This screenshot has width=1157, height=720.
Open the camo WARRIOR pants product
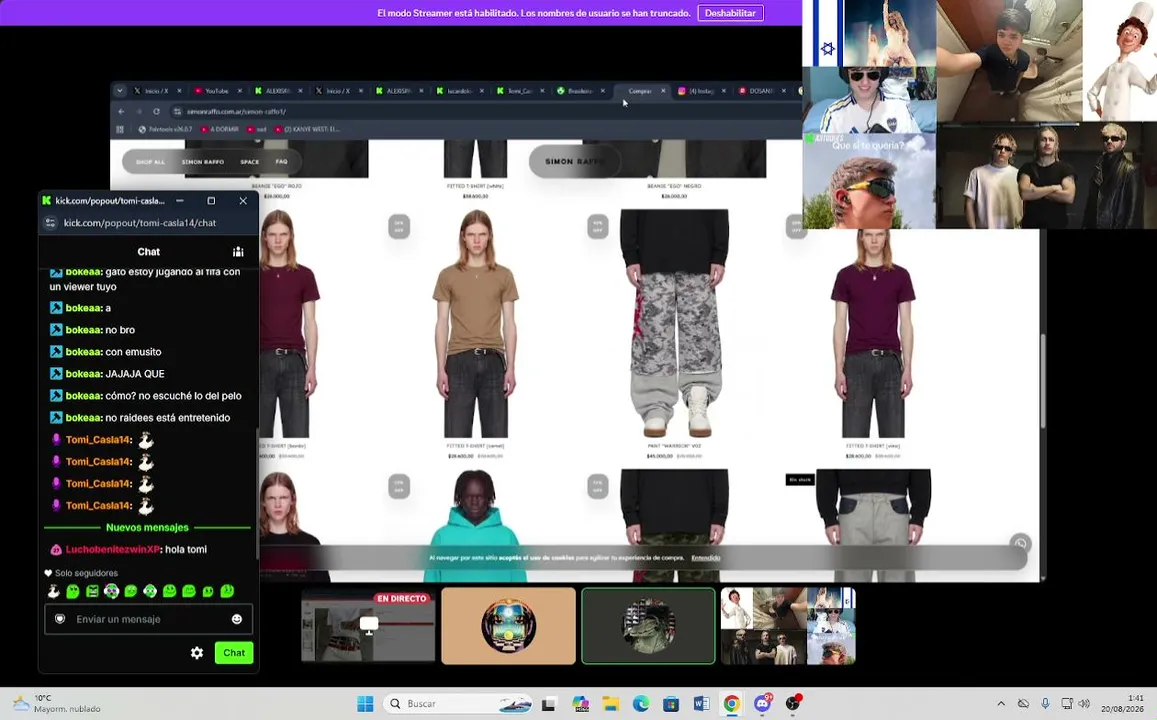pyautogui.click(x=674, y=325)
